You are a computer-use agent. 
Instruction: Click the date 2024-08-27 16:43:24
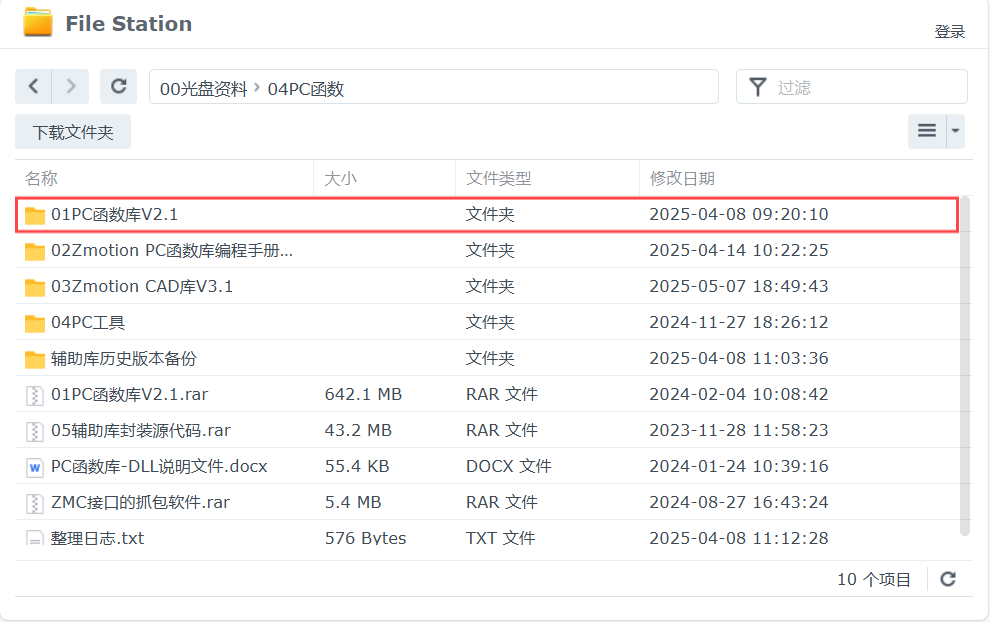click(x=739, y=503)
